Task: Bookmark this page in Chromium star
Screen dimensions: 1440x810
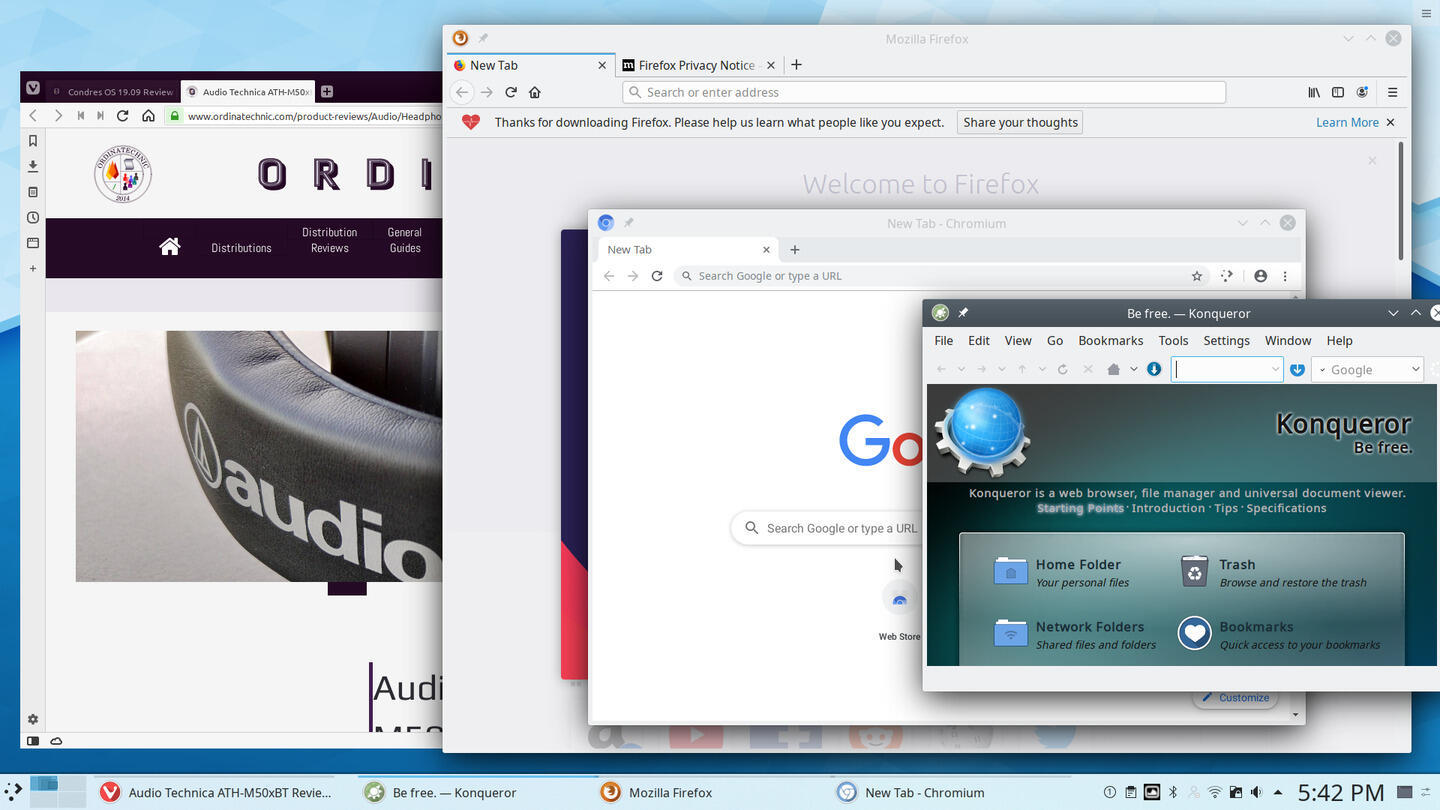Action: 1196,276
